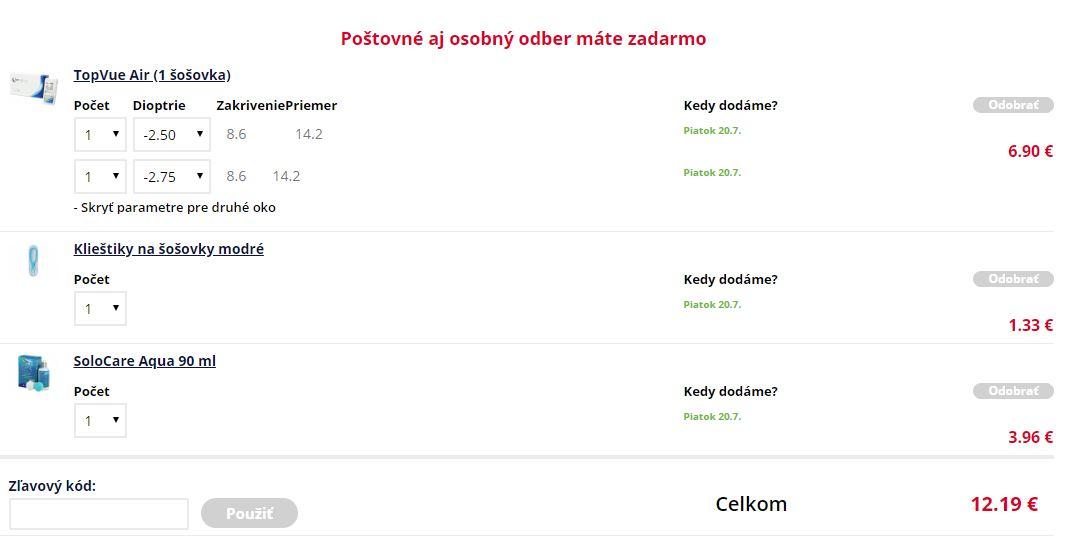Open the SoloCare Aqua 90 ml link
Viewport: 1070px width, 540px height.
(x=144, y=361)
